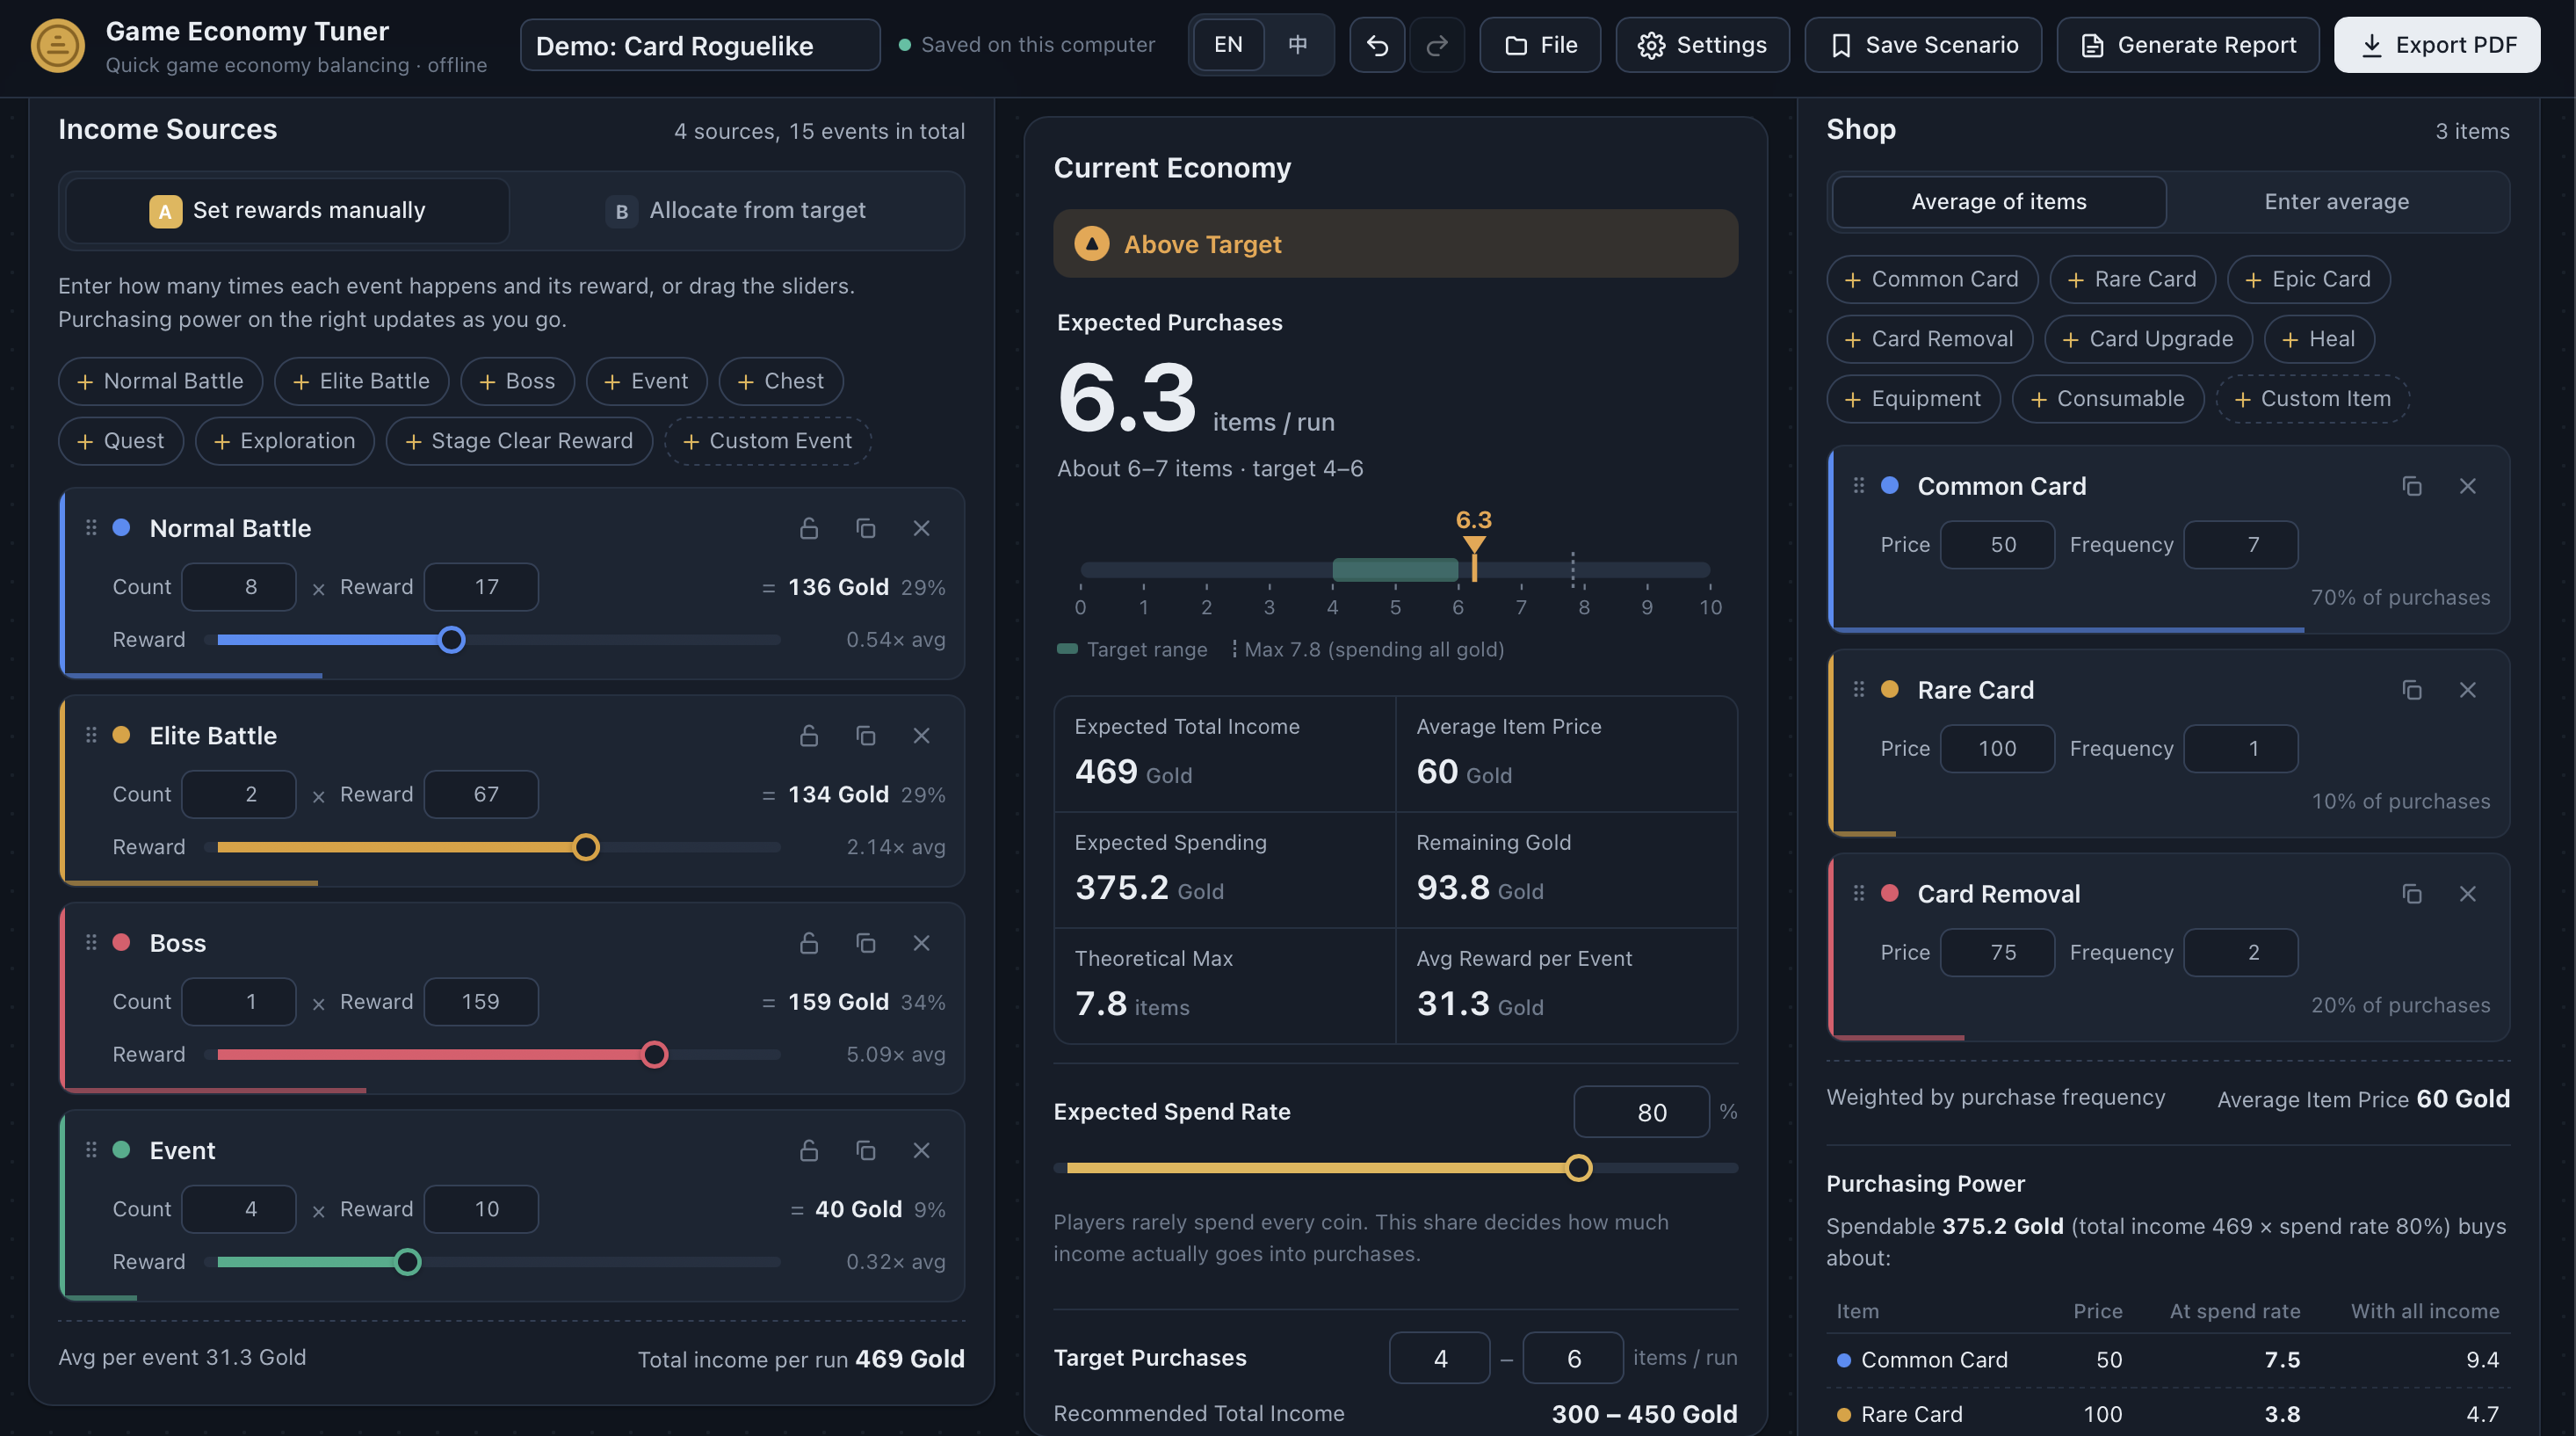The width and height of the screenshot is (2576, 1436).
Task: Remove the Normal Battle source
Action: pos(922,528)
